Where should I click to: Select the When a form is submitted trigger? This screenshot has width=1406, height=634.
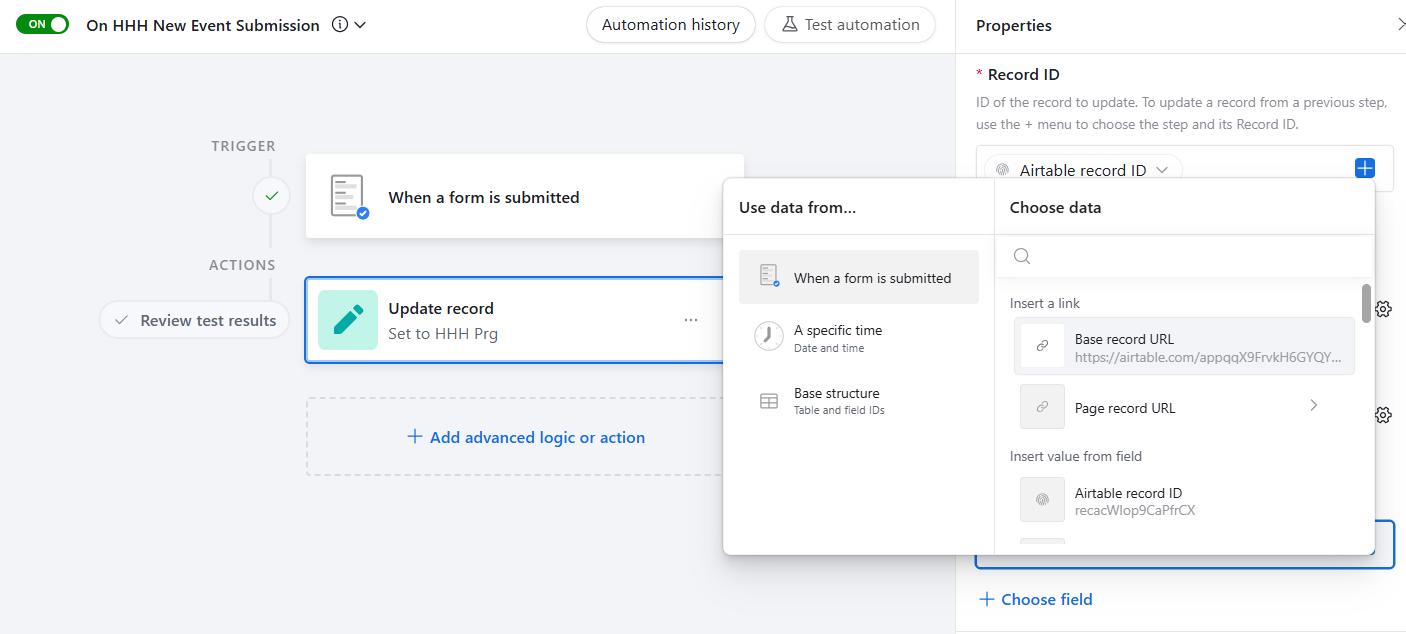pyautogui.click(x=525, y=196)
